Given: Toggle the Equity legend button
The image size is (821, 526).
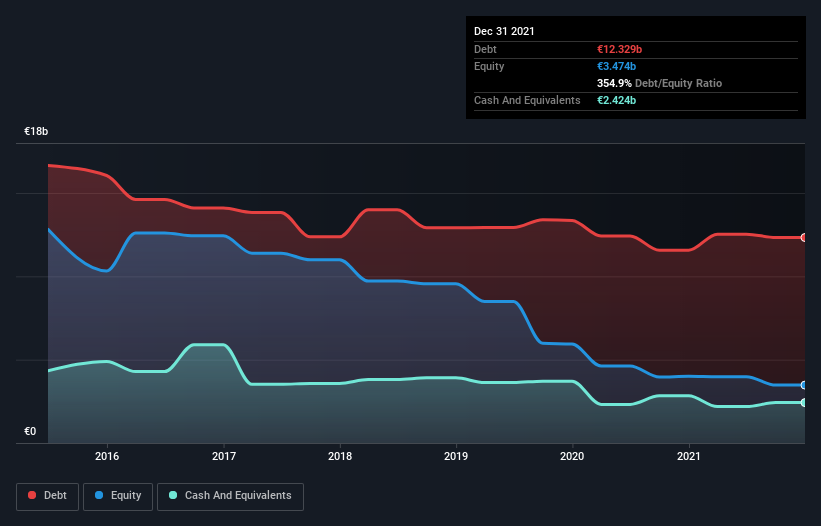Looking at the screenshot, I should pos(118,496).
